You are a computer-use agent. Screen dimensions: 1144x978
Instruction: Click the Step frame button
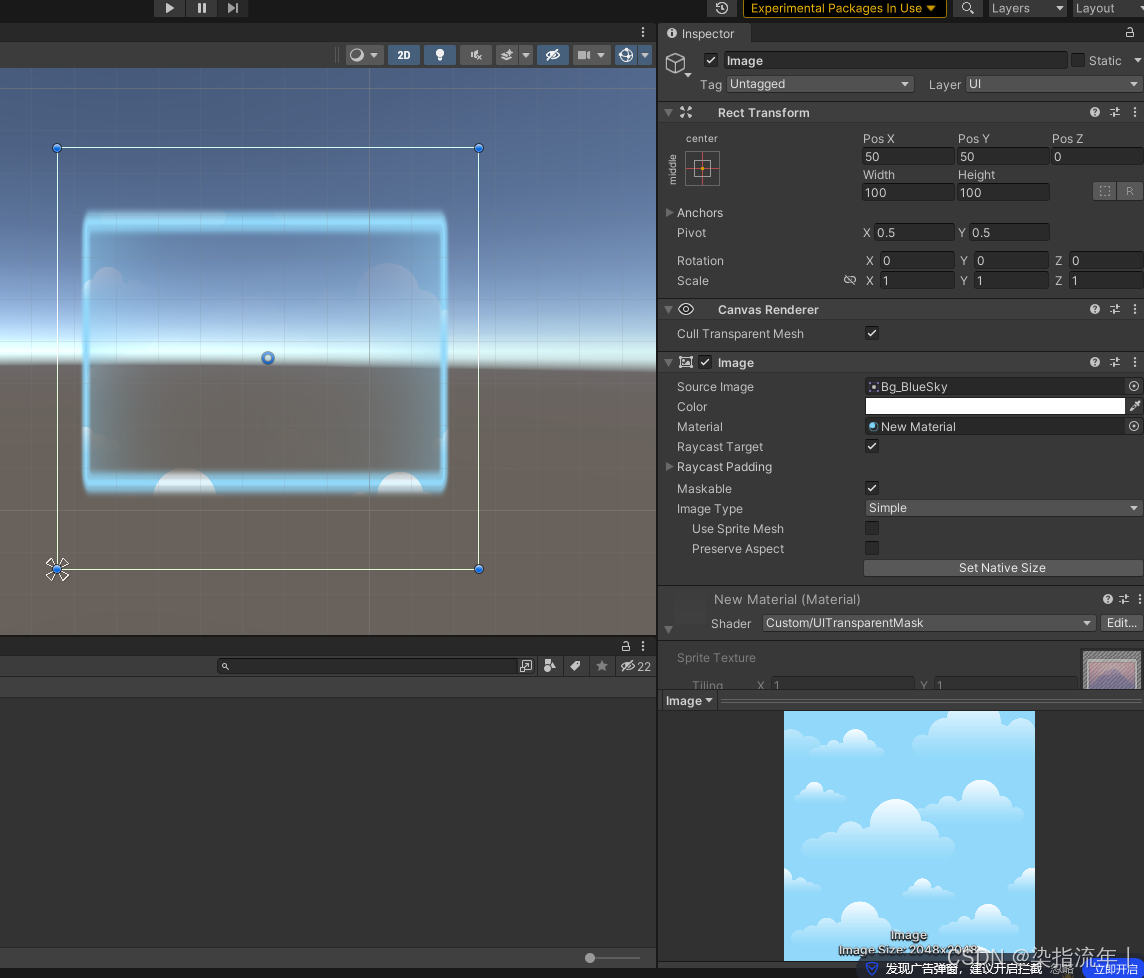tap(233, 8)
